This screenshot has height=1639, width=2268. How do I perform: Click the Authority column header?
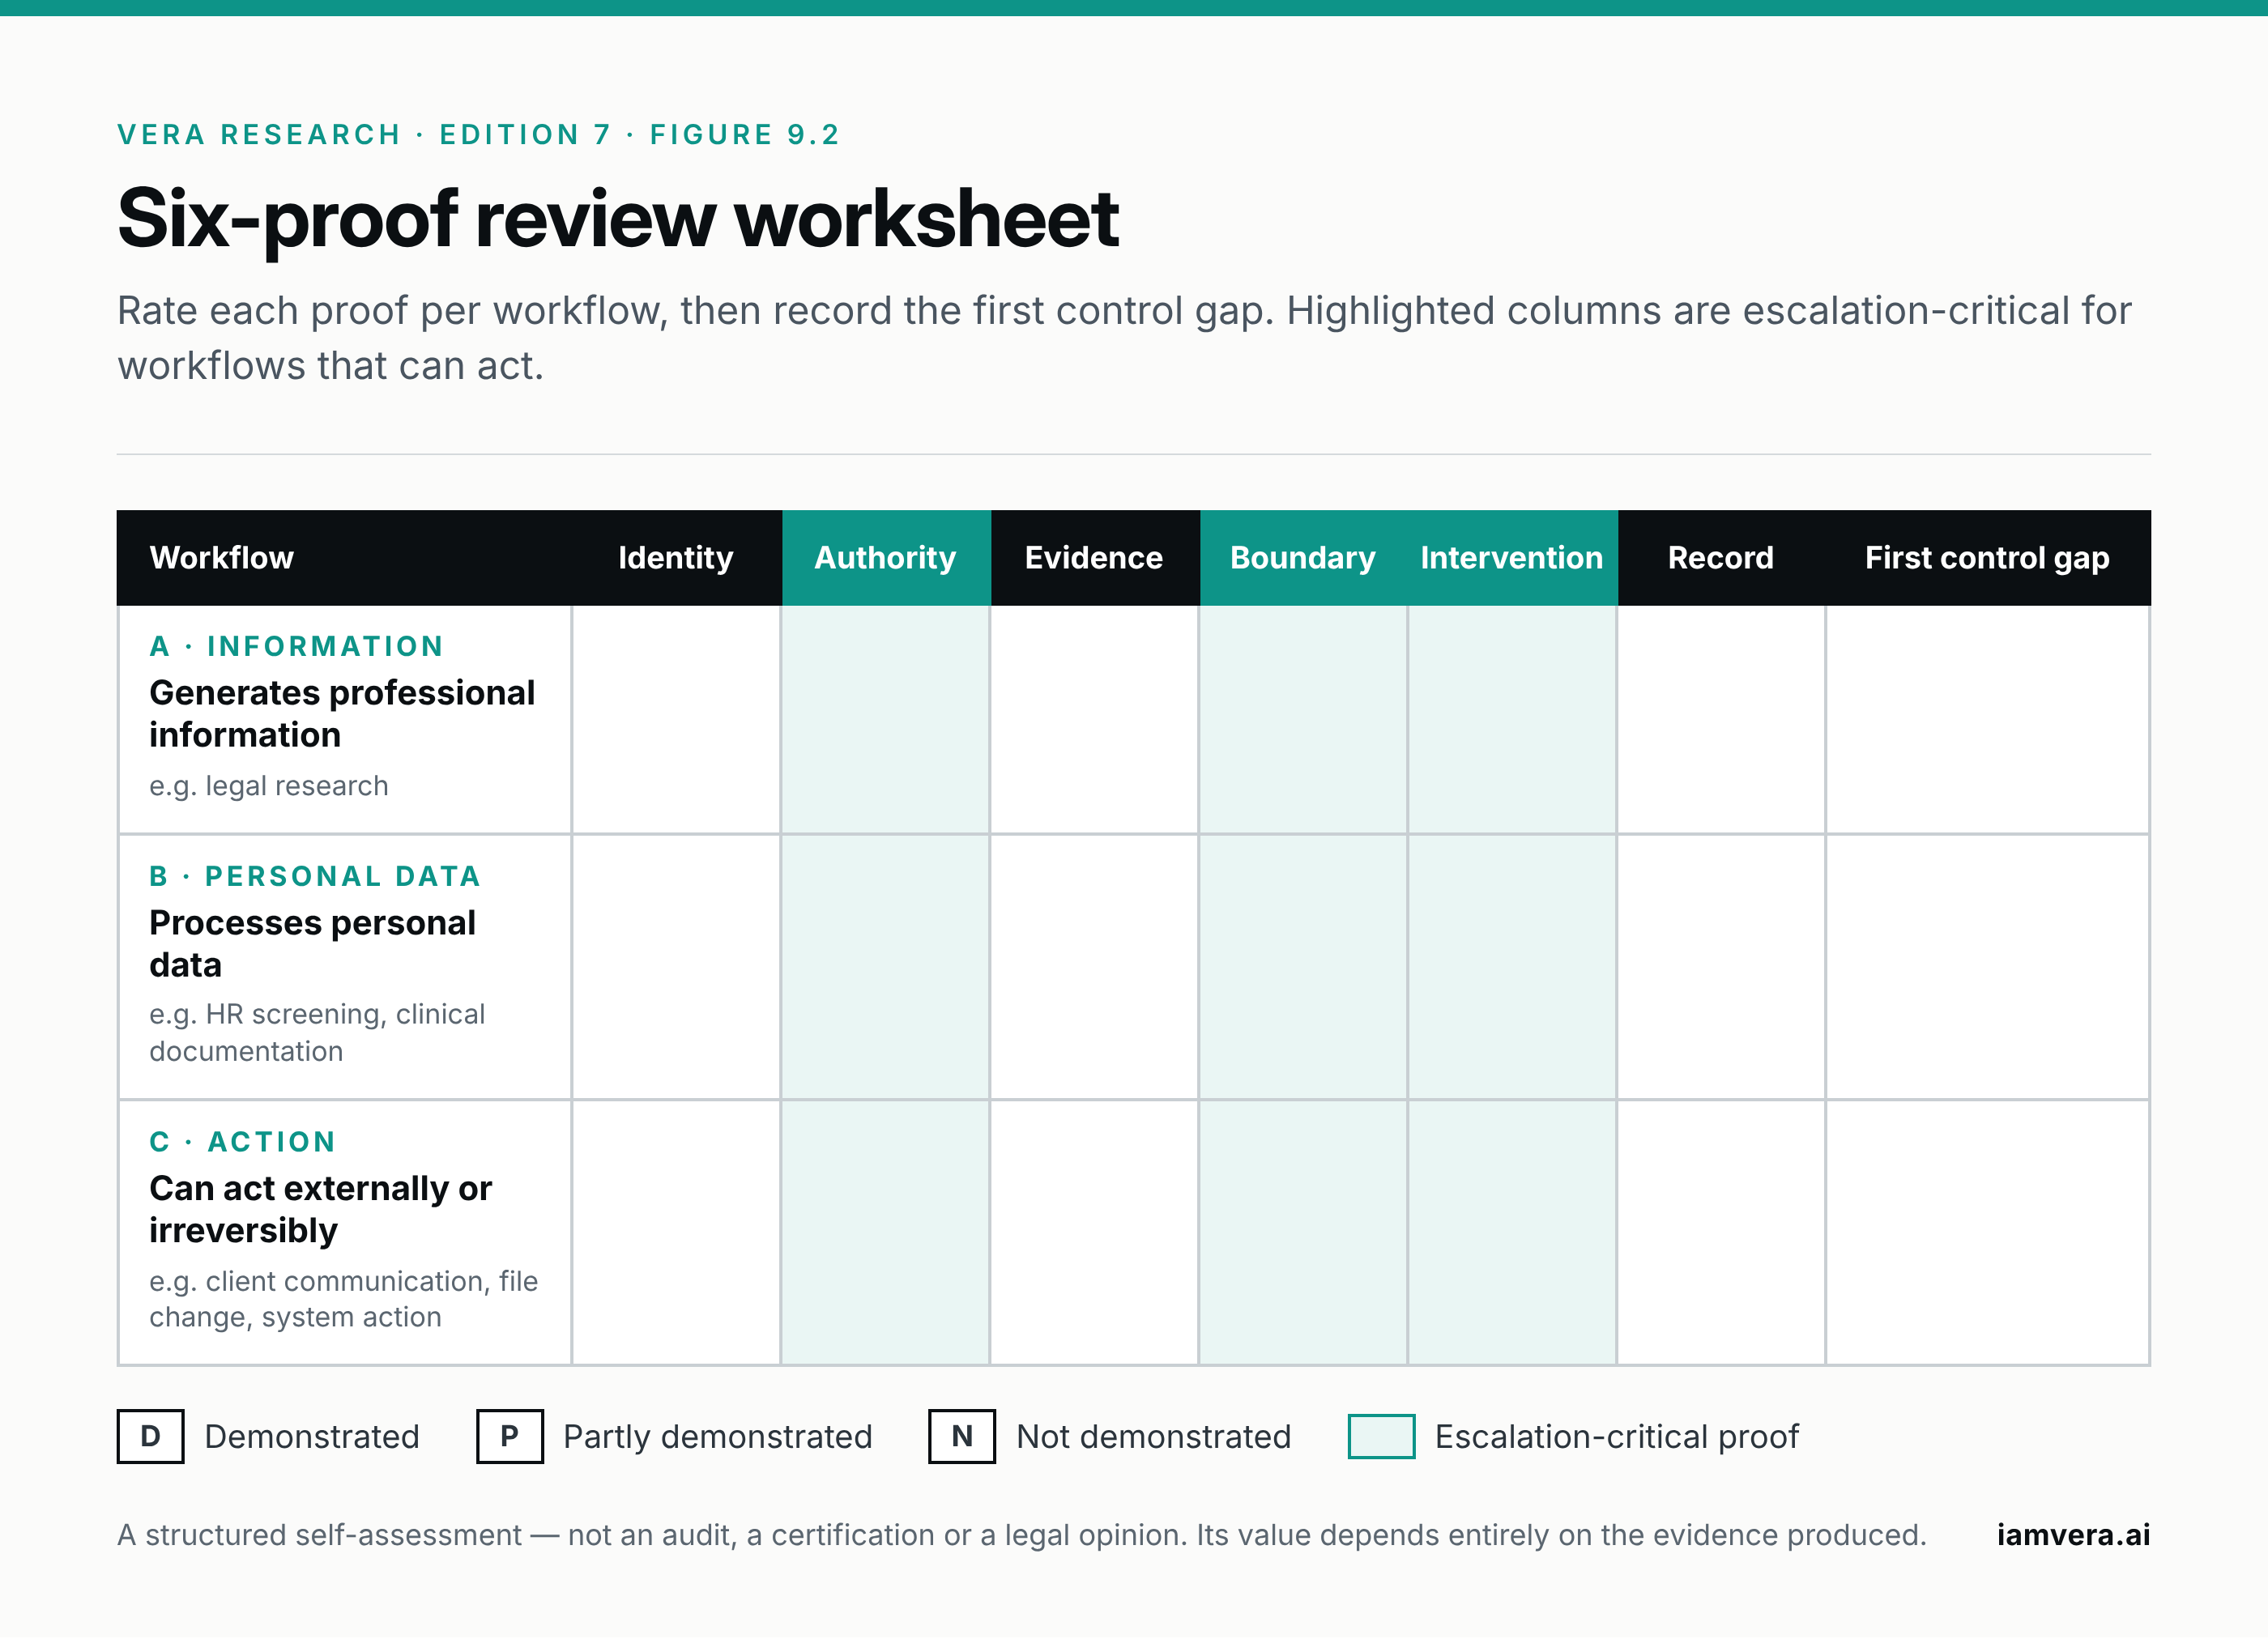pyautogui.click(x=885, y=557)
